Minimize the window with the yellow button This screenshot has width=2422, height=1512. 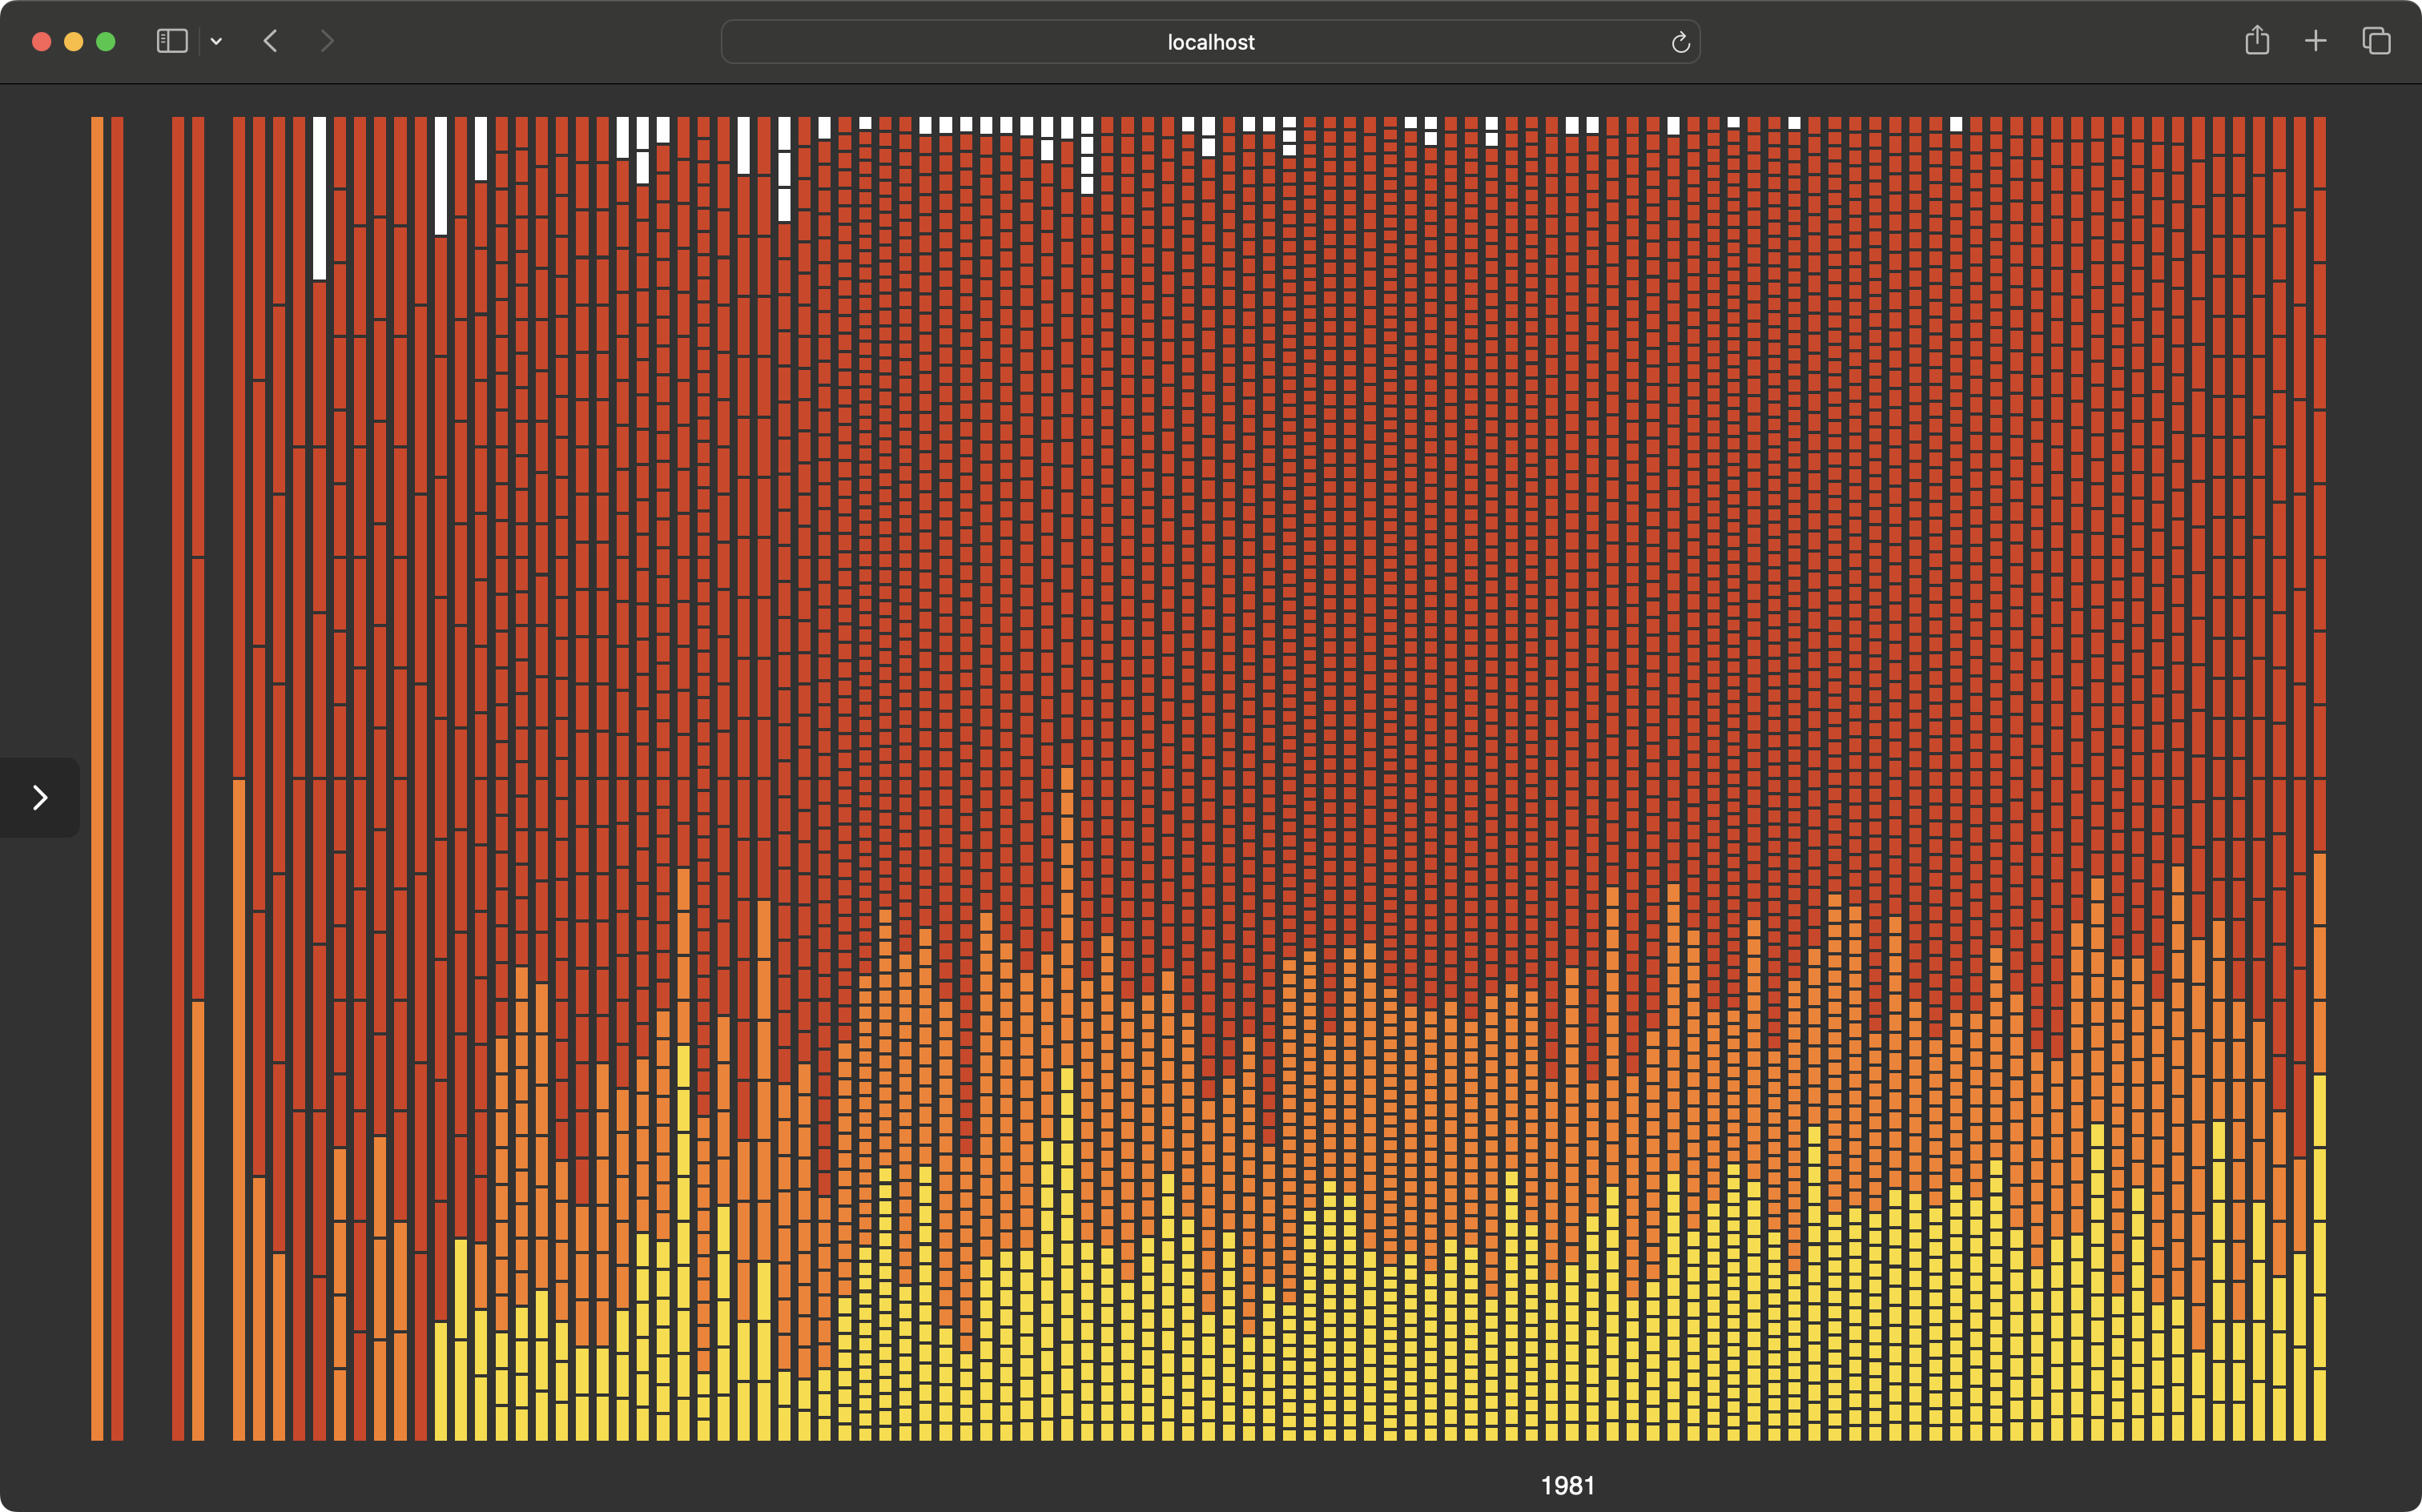(x=73, y=41)
